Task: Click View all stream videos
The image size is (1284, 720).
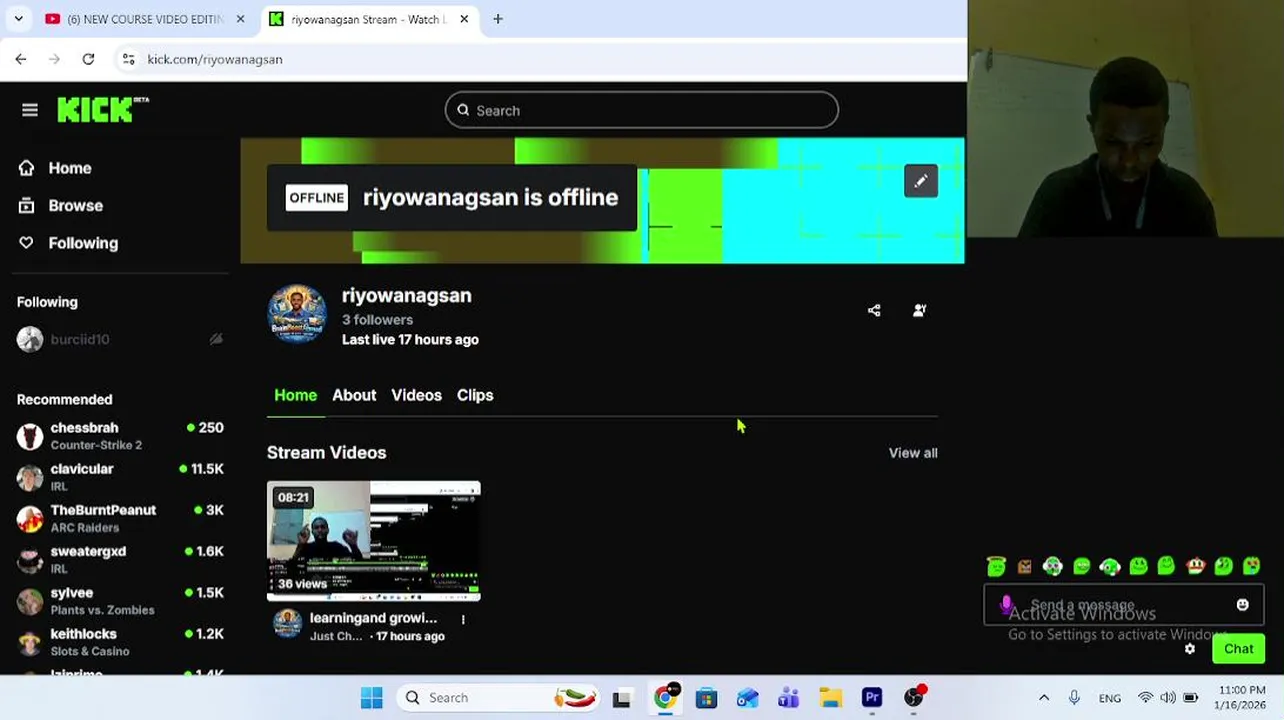Action: click(913, 453)
